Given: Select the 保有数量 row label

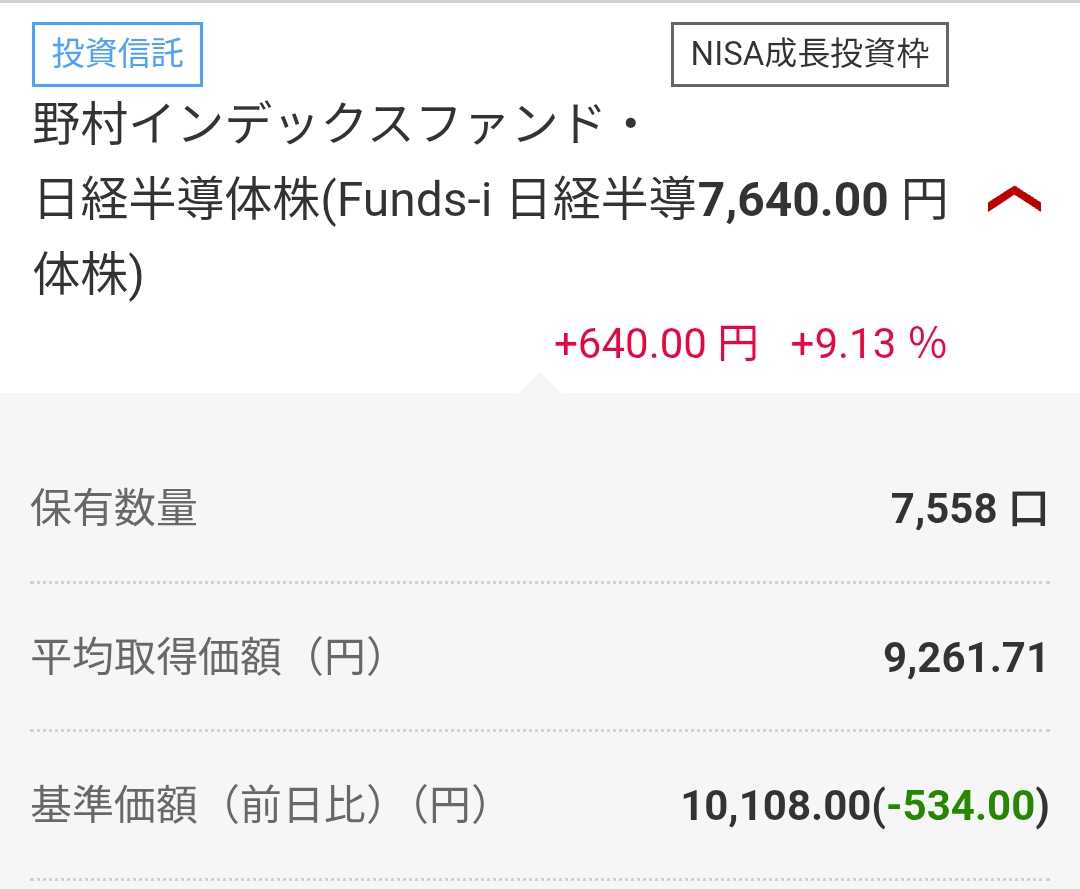Looking at the screenshot, I should tap(114, 509).
